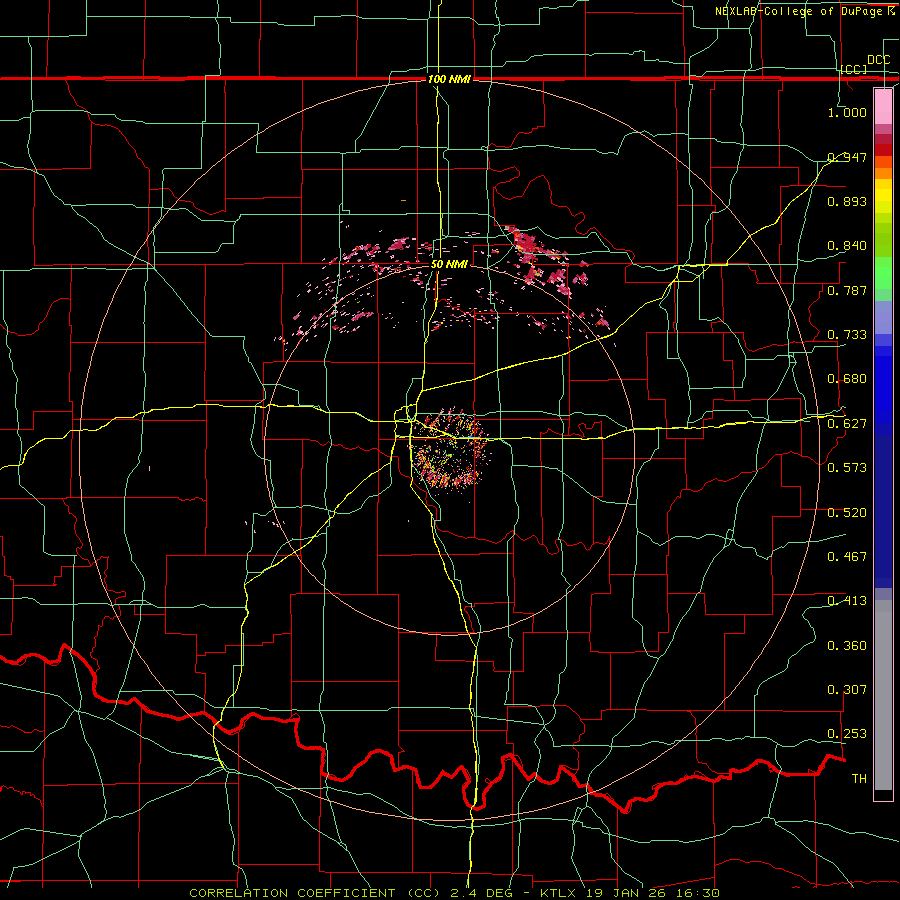
Task: Click the multicolored radar echo cluster at map center
Action: point(451,449)
